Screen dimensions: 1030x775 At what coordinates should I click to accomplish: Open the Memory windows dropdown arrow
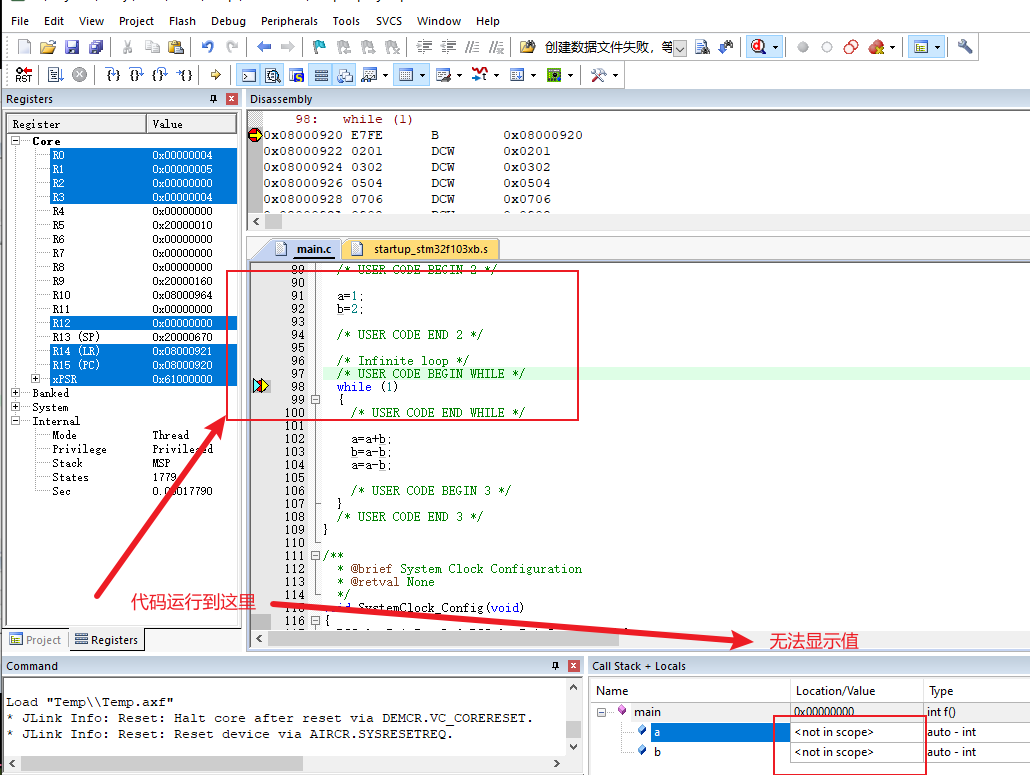422,76
